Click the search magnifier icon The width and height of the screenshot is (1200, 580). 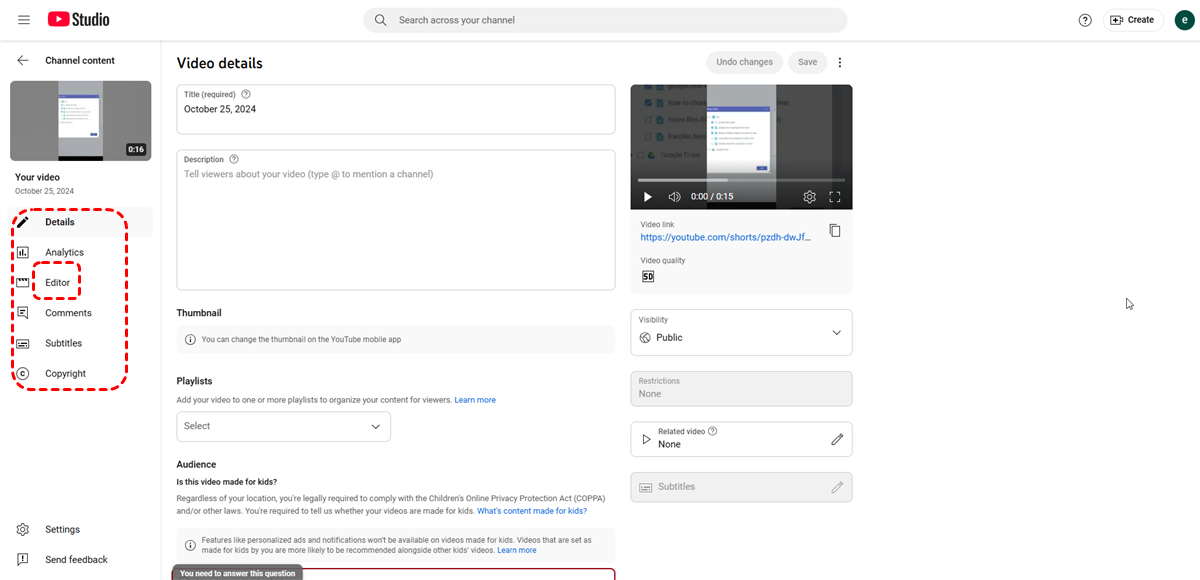(x=381, y=20)
